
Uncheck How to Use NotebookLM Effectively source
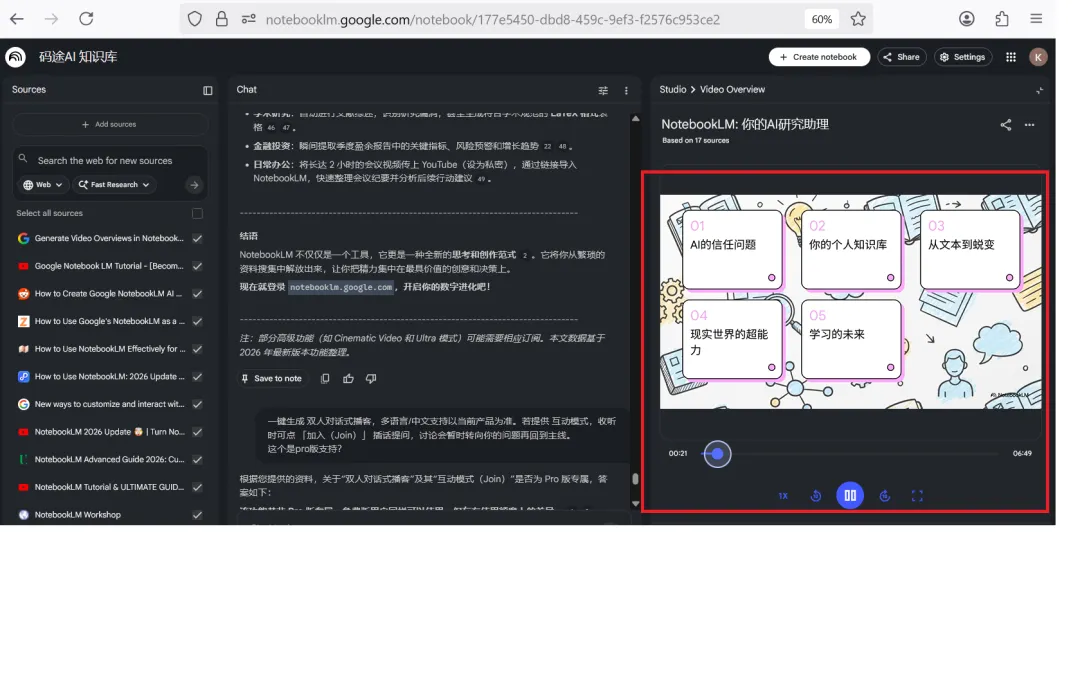click(x=197, y=349)
